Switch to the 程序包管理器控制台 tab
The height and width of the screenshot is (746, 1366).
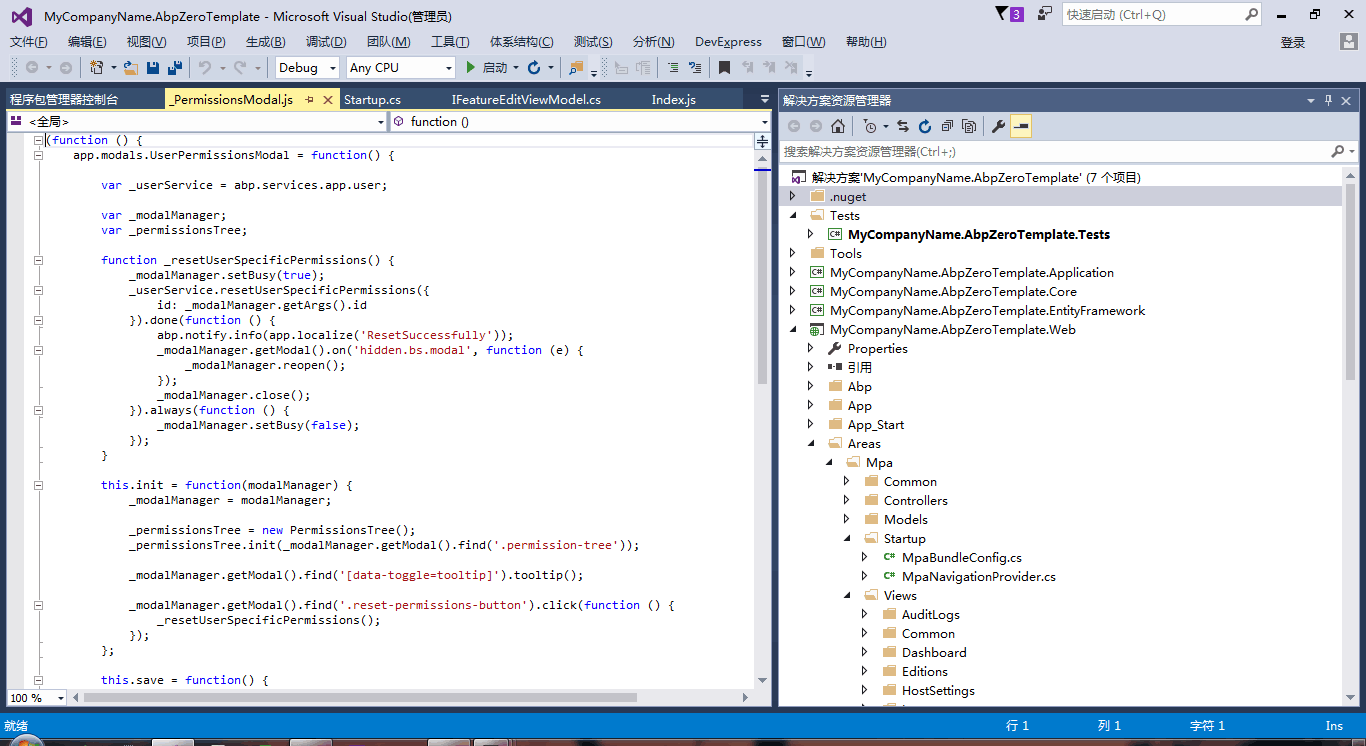(64, 100)
